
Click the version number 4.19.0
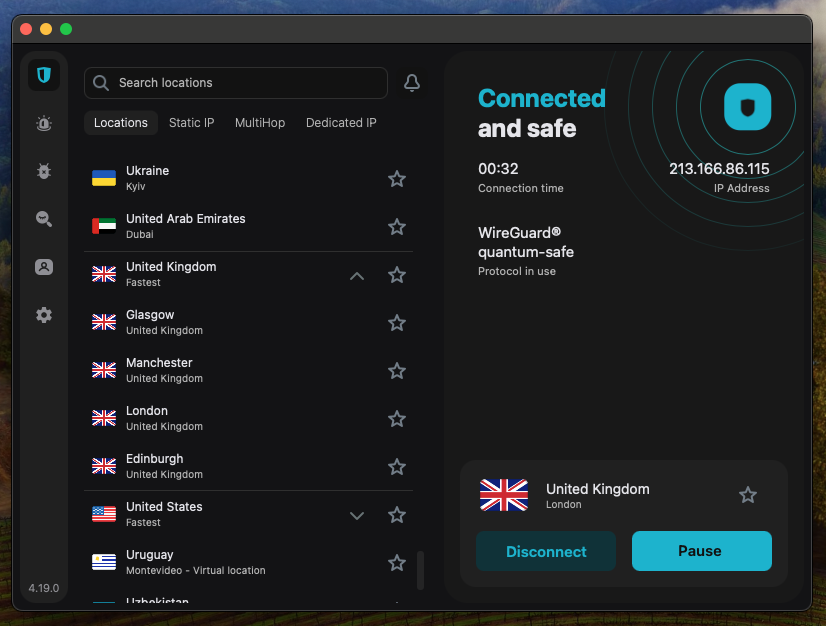pos(44,588)
